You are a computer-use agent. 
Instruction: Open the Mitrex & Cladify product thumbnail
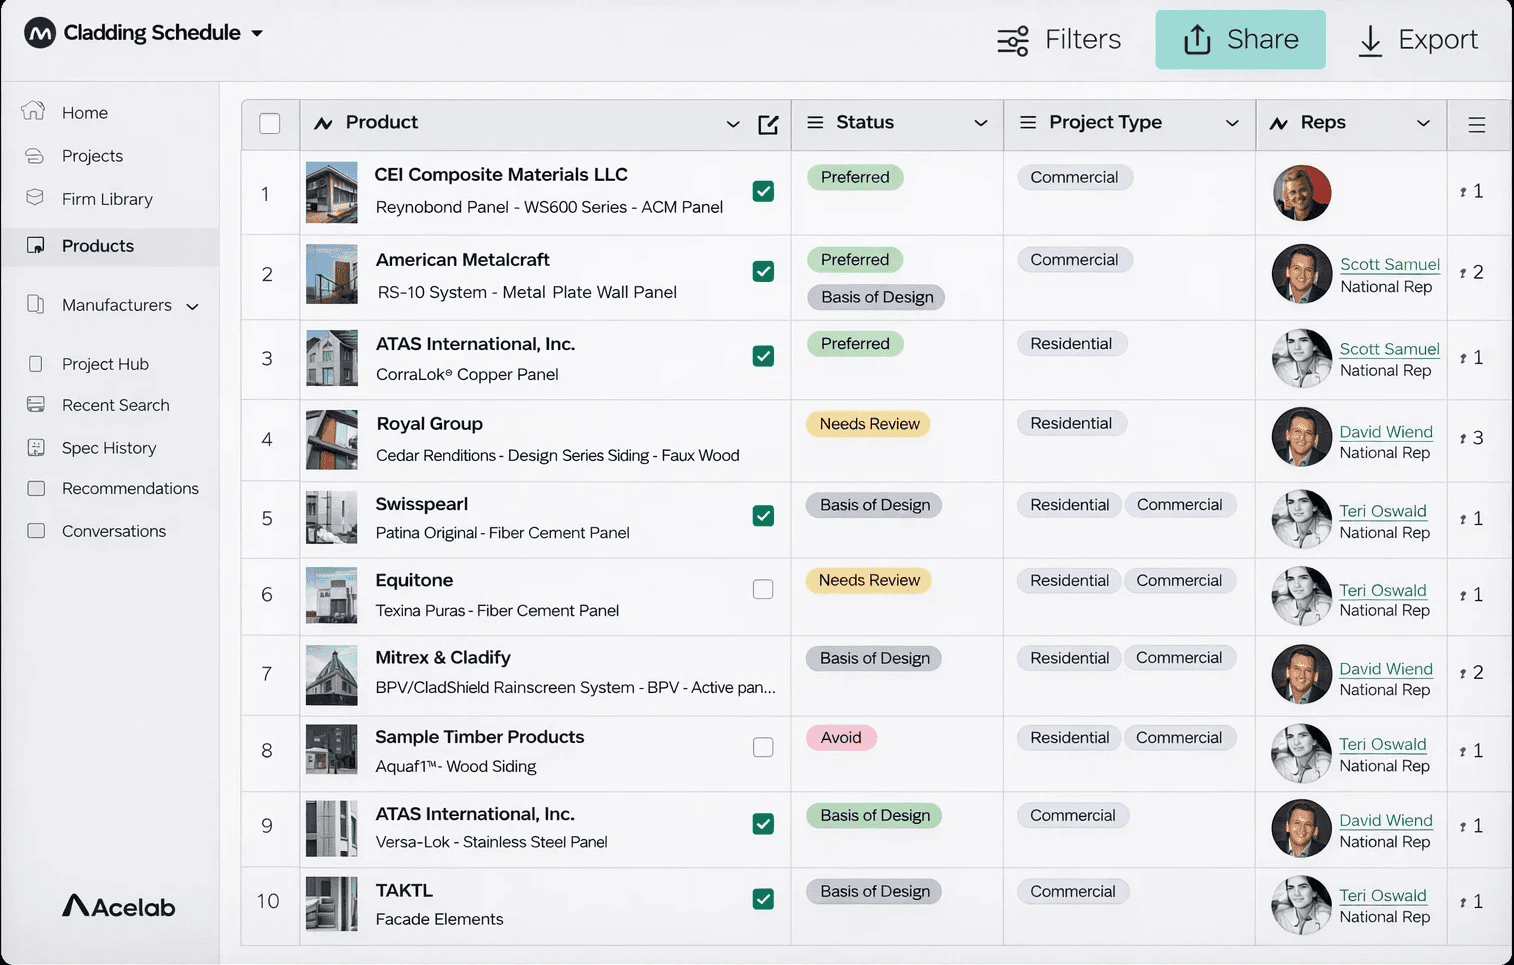(331, 676)
